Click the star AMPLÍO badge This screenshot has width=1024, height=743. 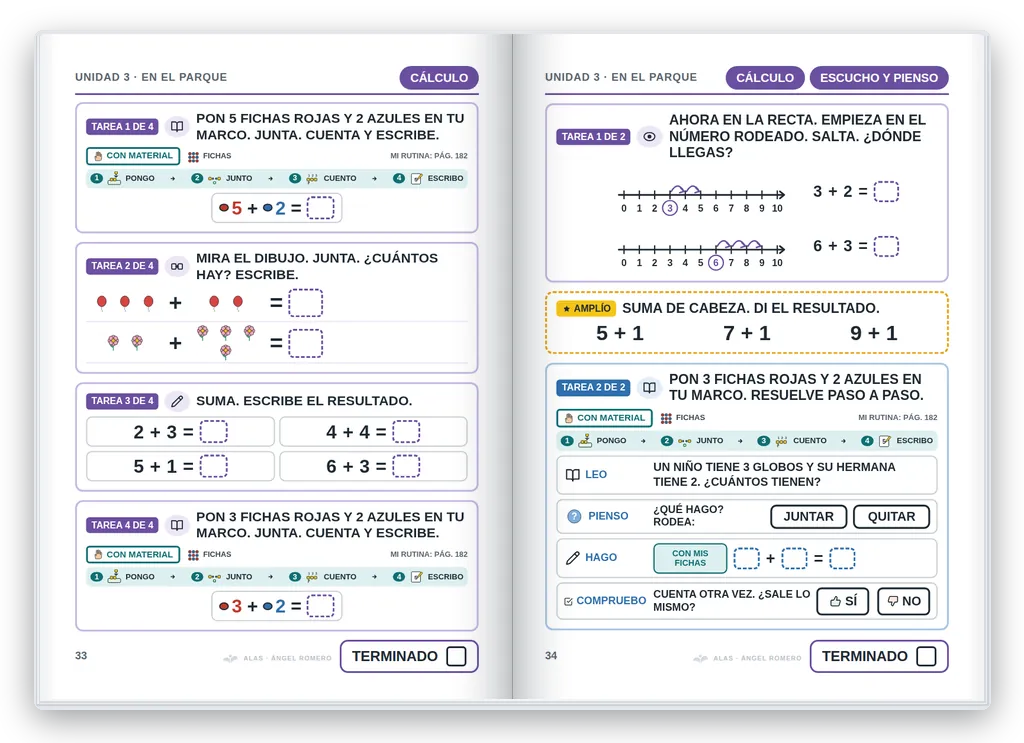coord(586,308)
